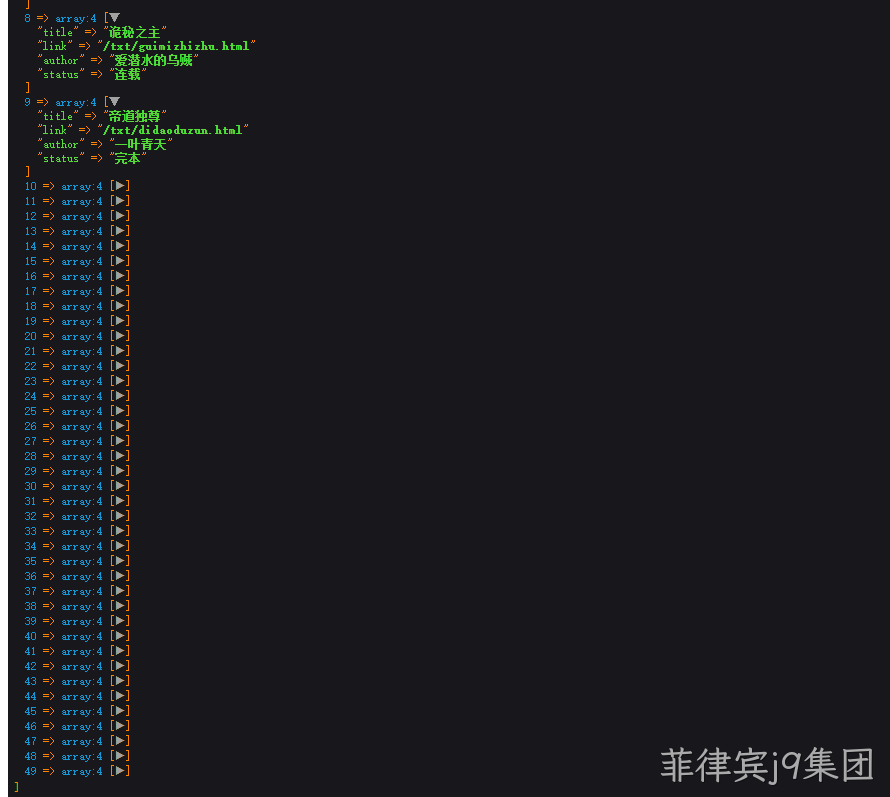Toggle open array entry 44
Image resolution: width=890 pixels, height=797 pixels.
(120, 695)
